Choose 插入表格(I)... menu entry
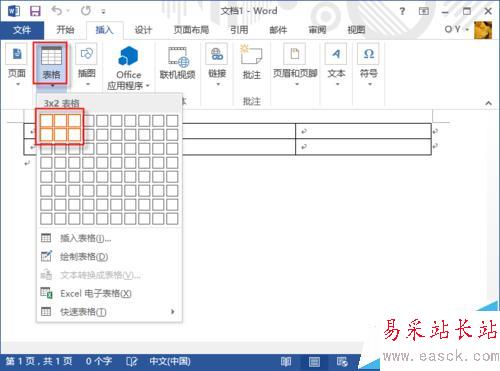Screen dimensions: 500x371 (109, 238)
